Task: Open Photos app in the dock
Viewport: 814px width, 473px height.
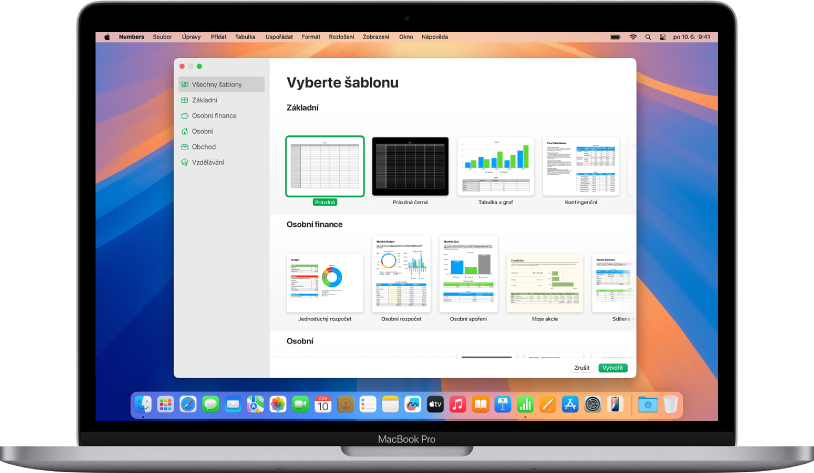Action: tap(278, 404)
